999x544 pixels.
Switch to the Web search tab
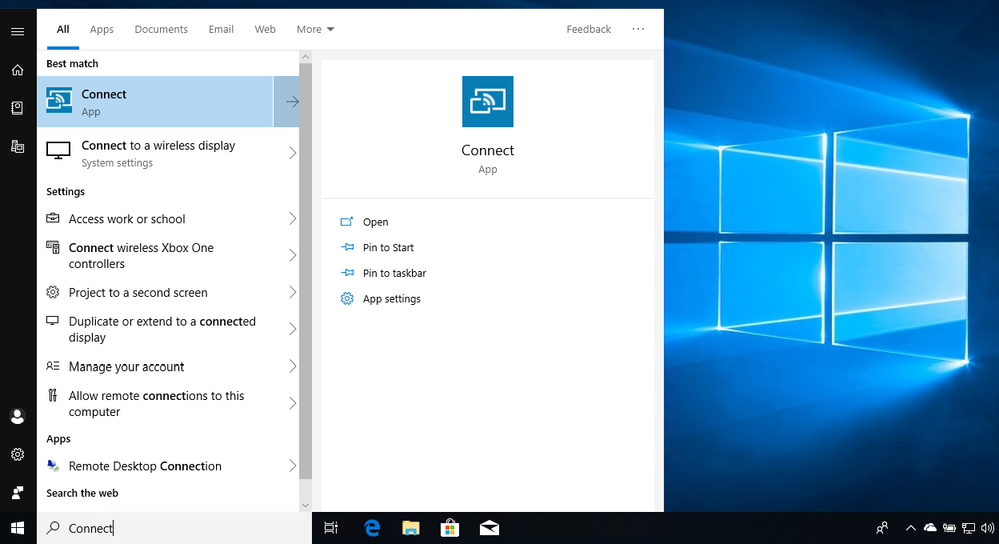point(265,29)
